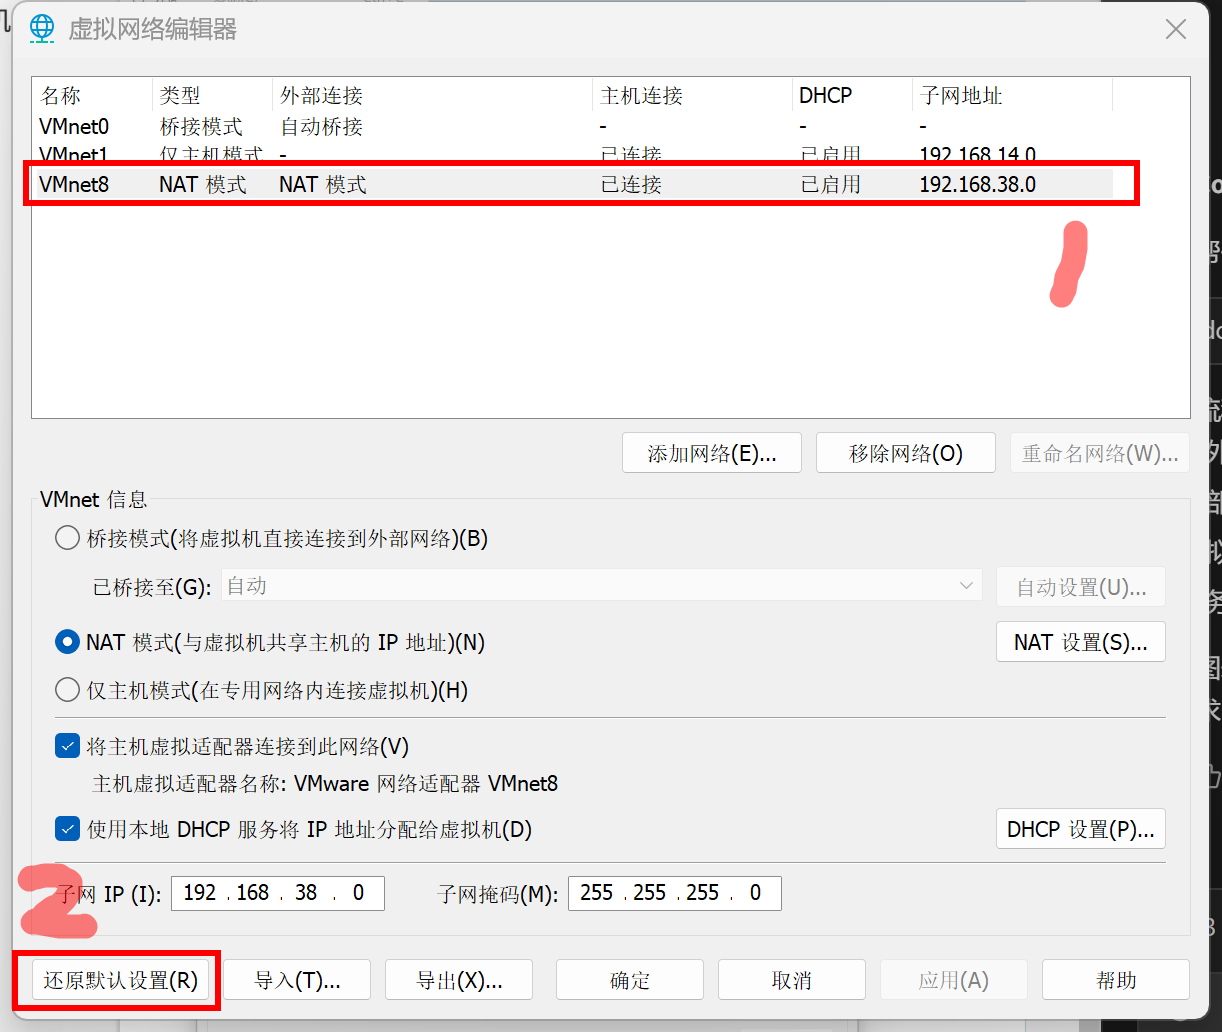Click the 子网地址 column header
1222x1032 pixels.
1012,96
